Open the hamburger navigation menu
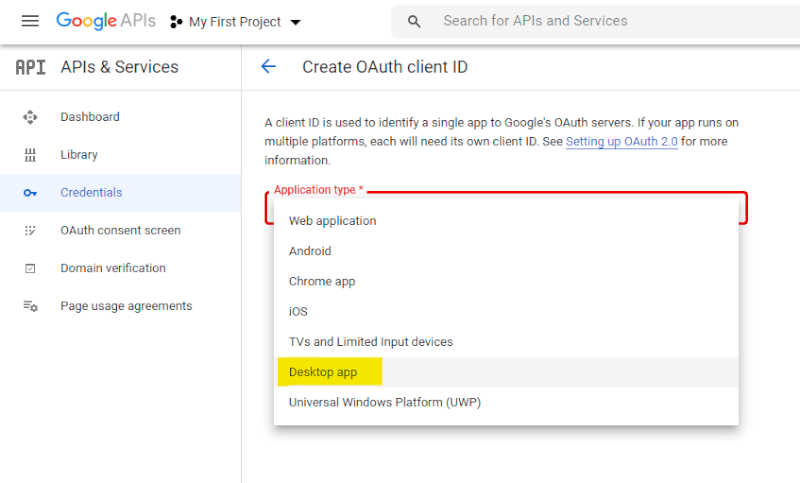800x483 pixels. pos(30,21)
